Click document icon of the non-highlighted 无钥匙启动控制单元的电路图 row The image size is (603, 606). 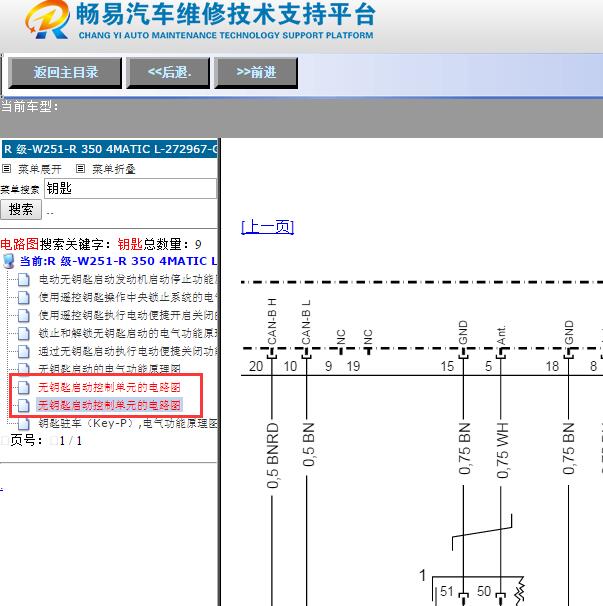click(24, 387)
